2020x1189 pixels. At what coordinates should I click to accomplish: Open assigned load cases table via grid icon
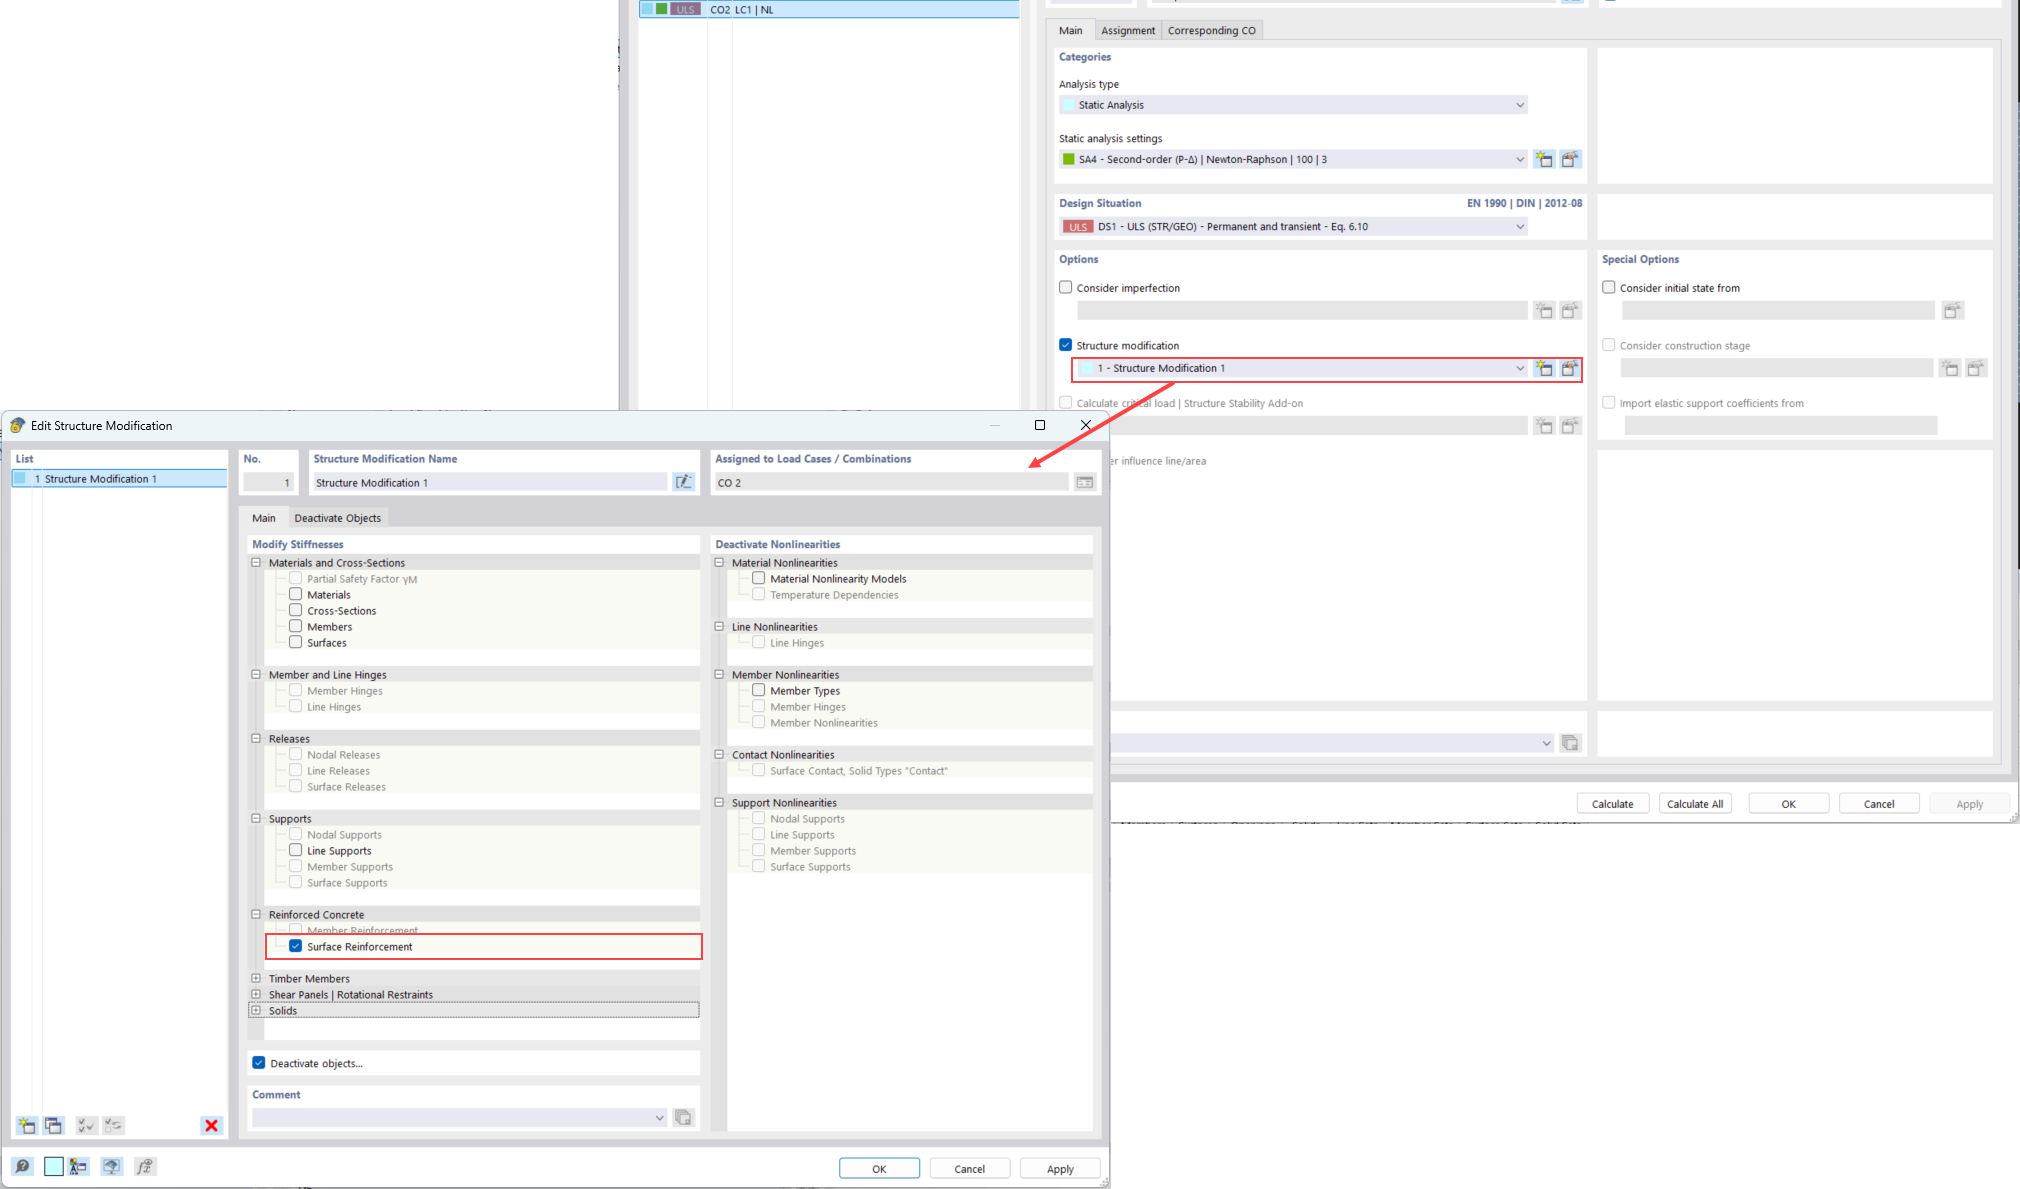[1085, 482]
